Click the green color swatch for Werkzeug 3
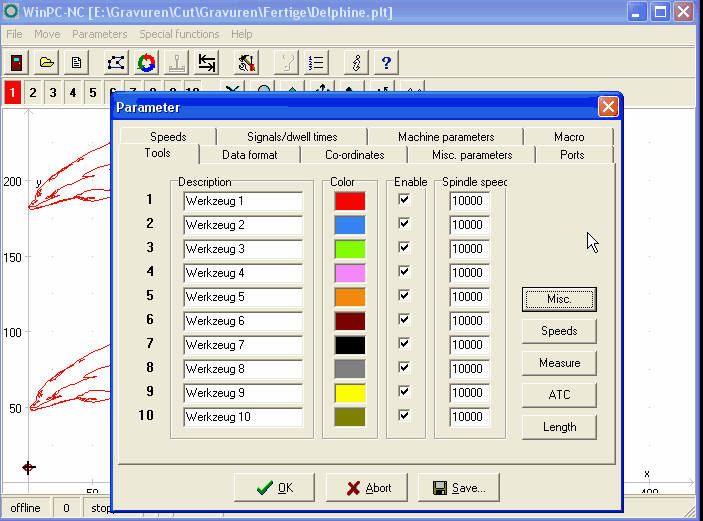 (349, 249)
